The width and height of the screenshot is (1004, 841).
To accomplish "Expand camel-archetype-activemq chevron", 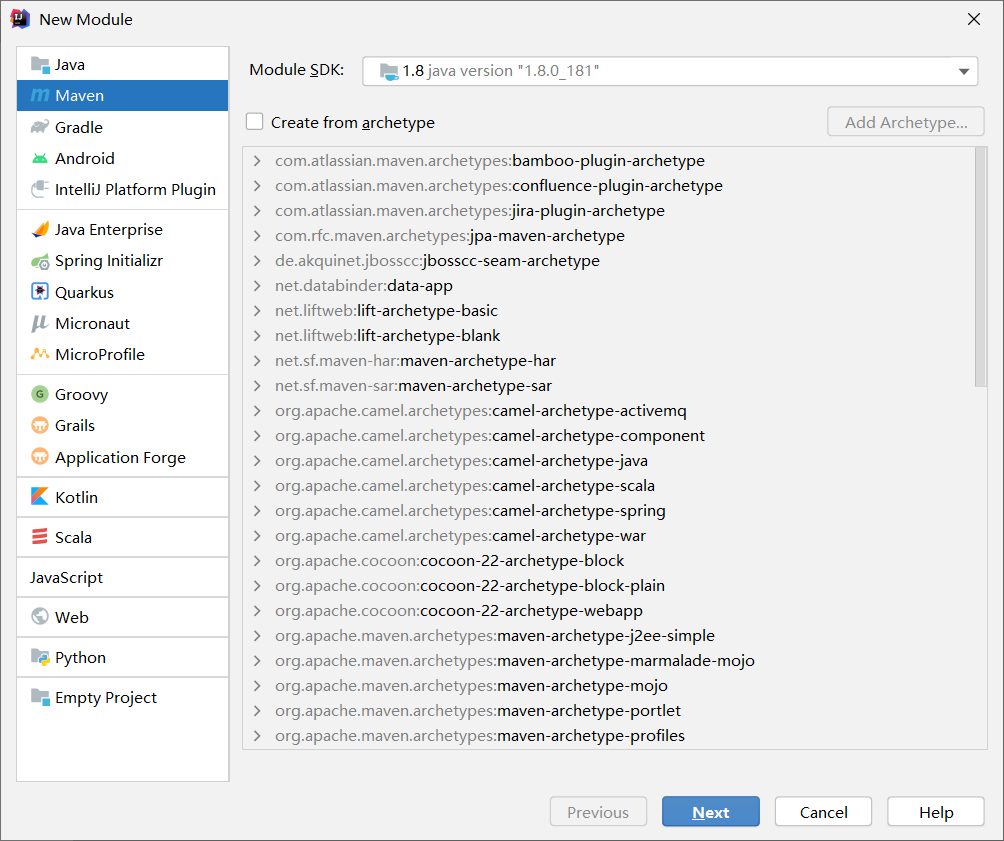I will [257, 411].
